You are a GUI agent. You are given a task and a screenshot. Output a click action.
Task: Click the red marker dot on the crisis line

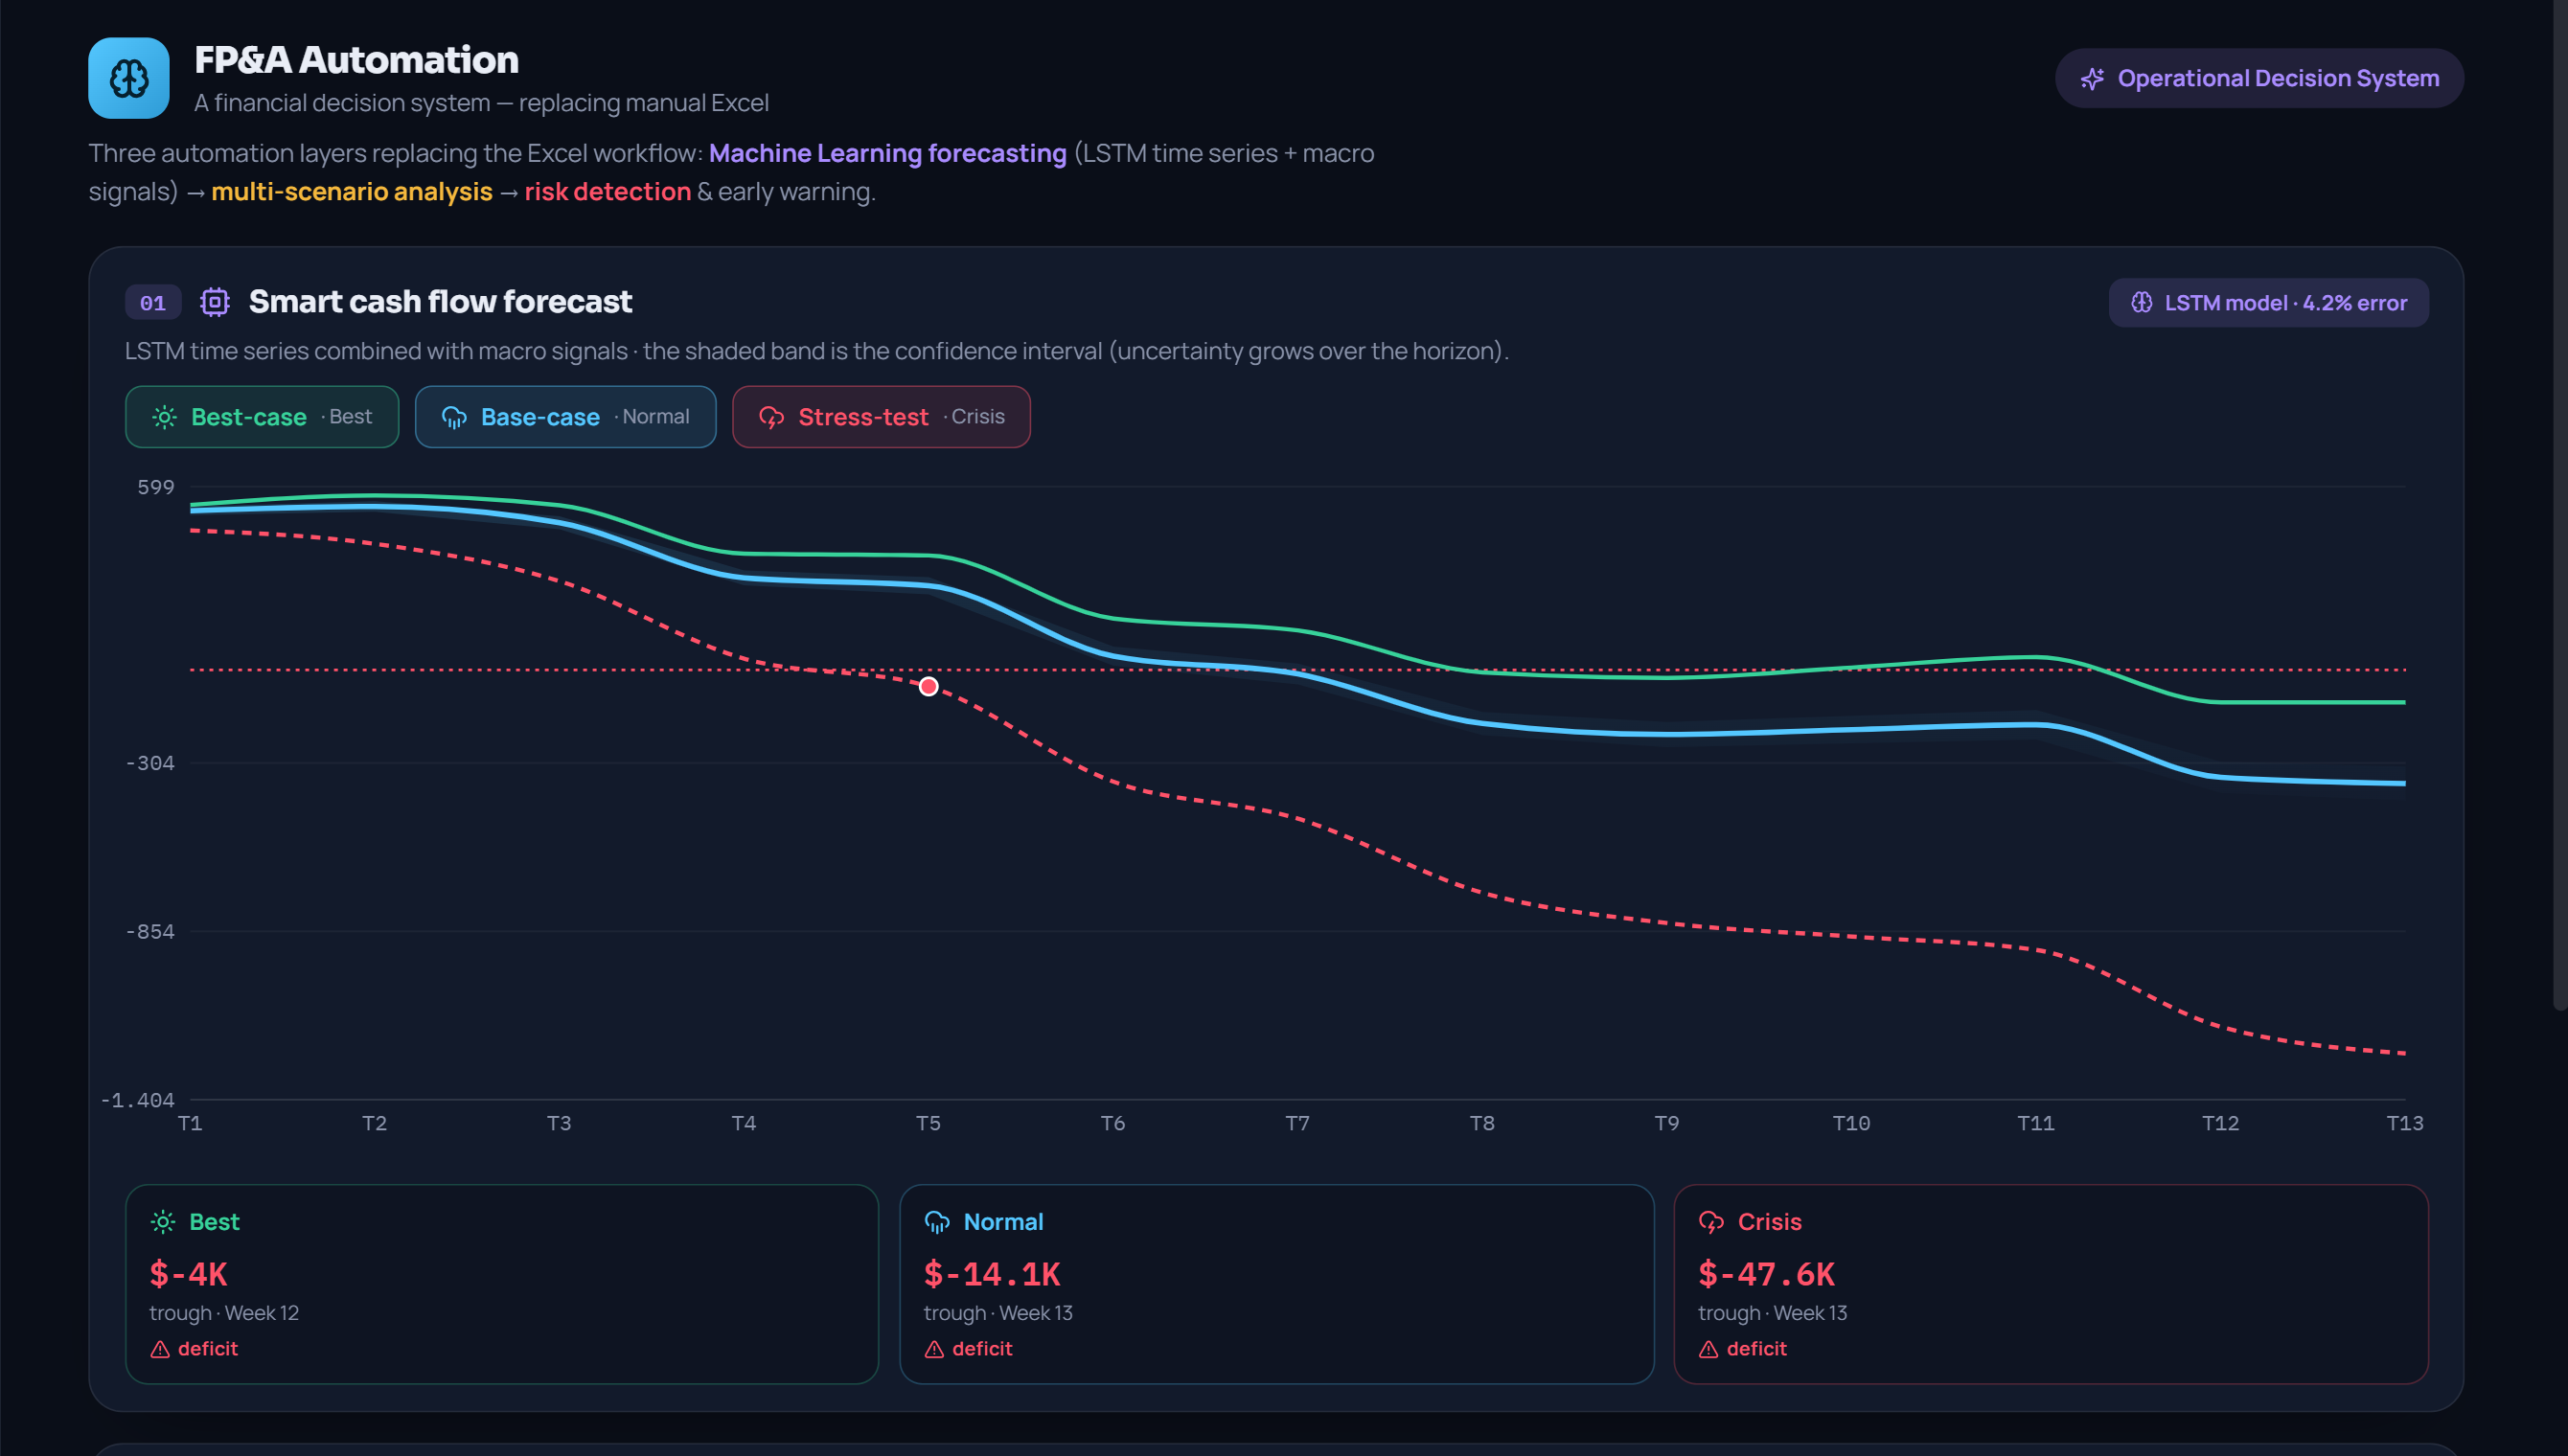coord(929,686)
